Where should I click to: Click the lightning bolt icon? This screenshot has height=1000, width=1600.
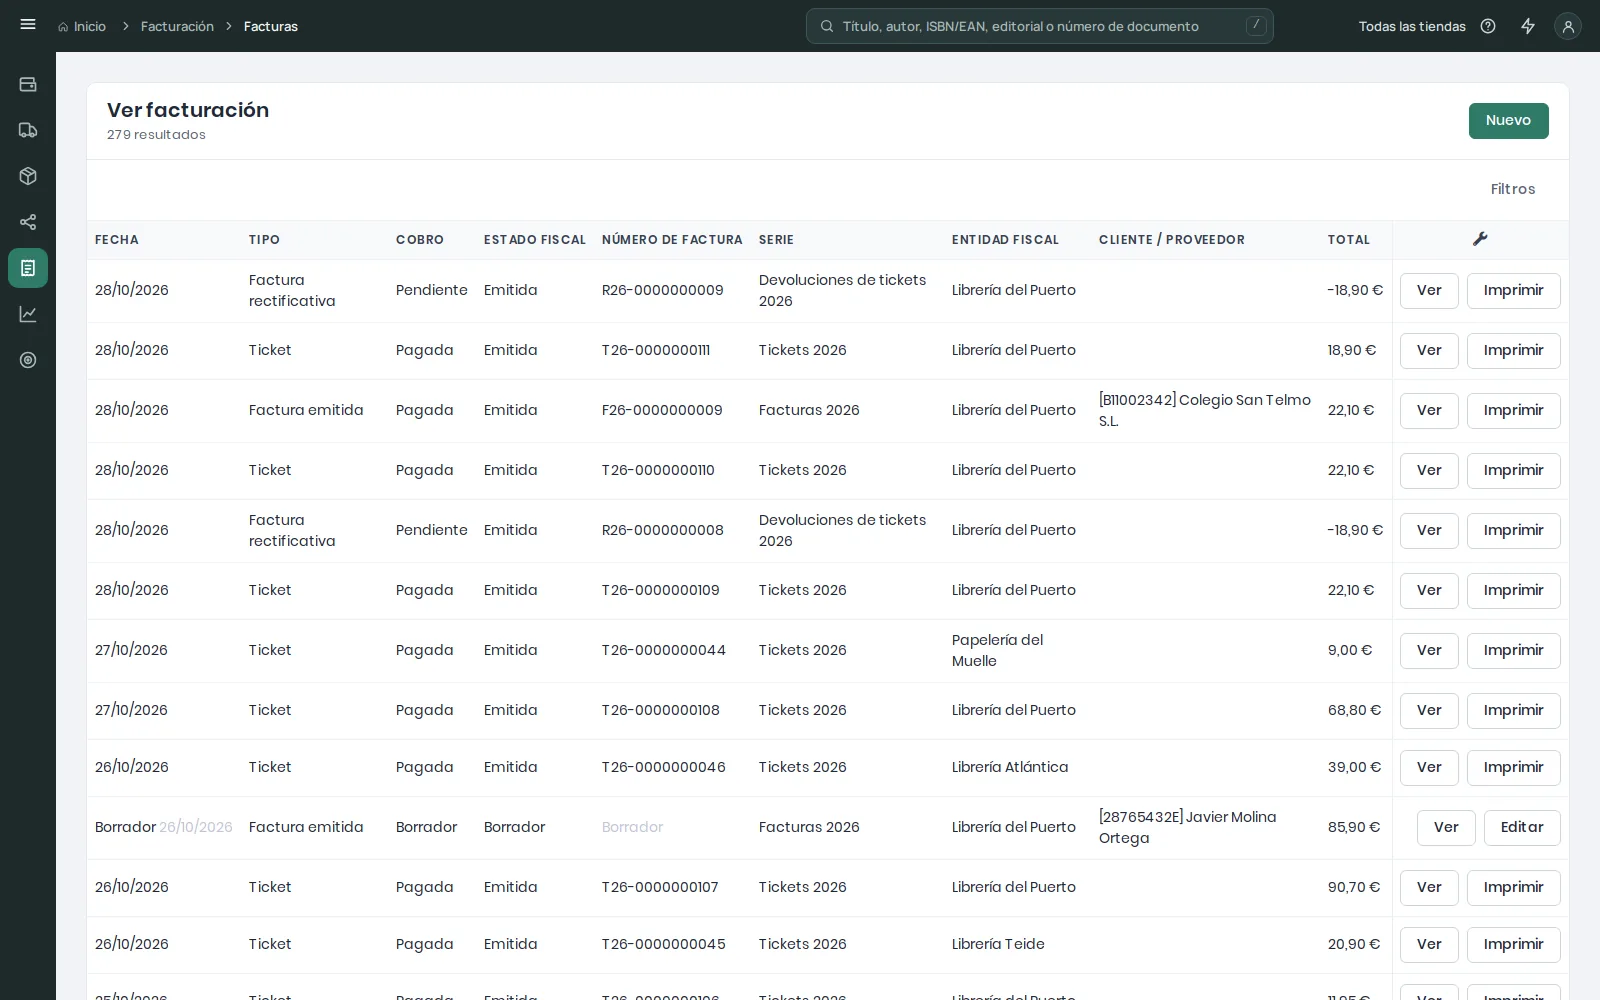pos(1528,26)
